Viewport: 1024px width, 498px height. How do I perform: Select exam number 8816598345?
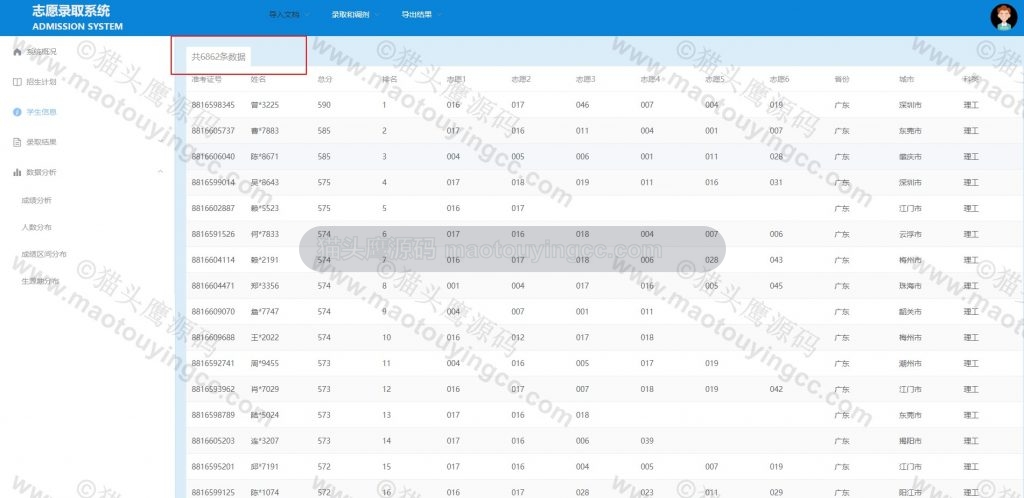pyautogui.click(x=213, y=105)
